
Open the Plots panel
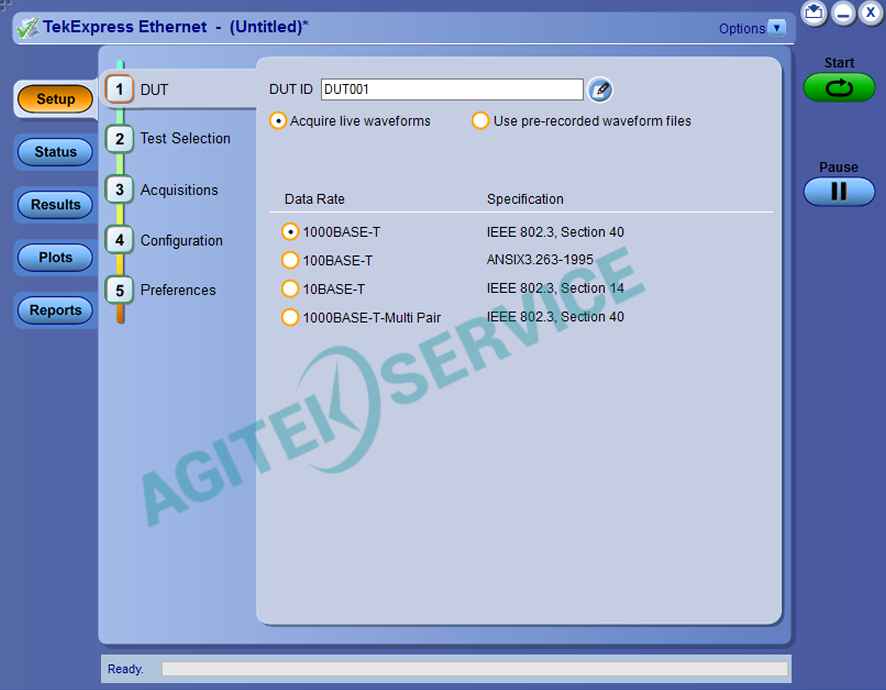[x=55, y=257]
